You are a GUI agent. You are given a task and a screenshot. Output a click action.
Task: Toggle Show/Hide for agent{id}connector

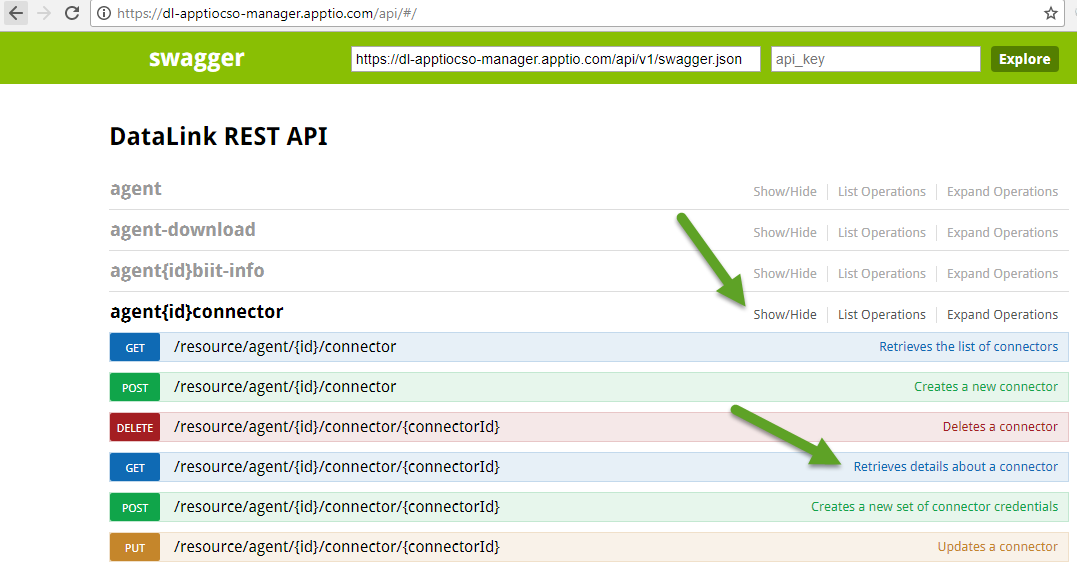pos(785,315)
